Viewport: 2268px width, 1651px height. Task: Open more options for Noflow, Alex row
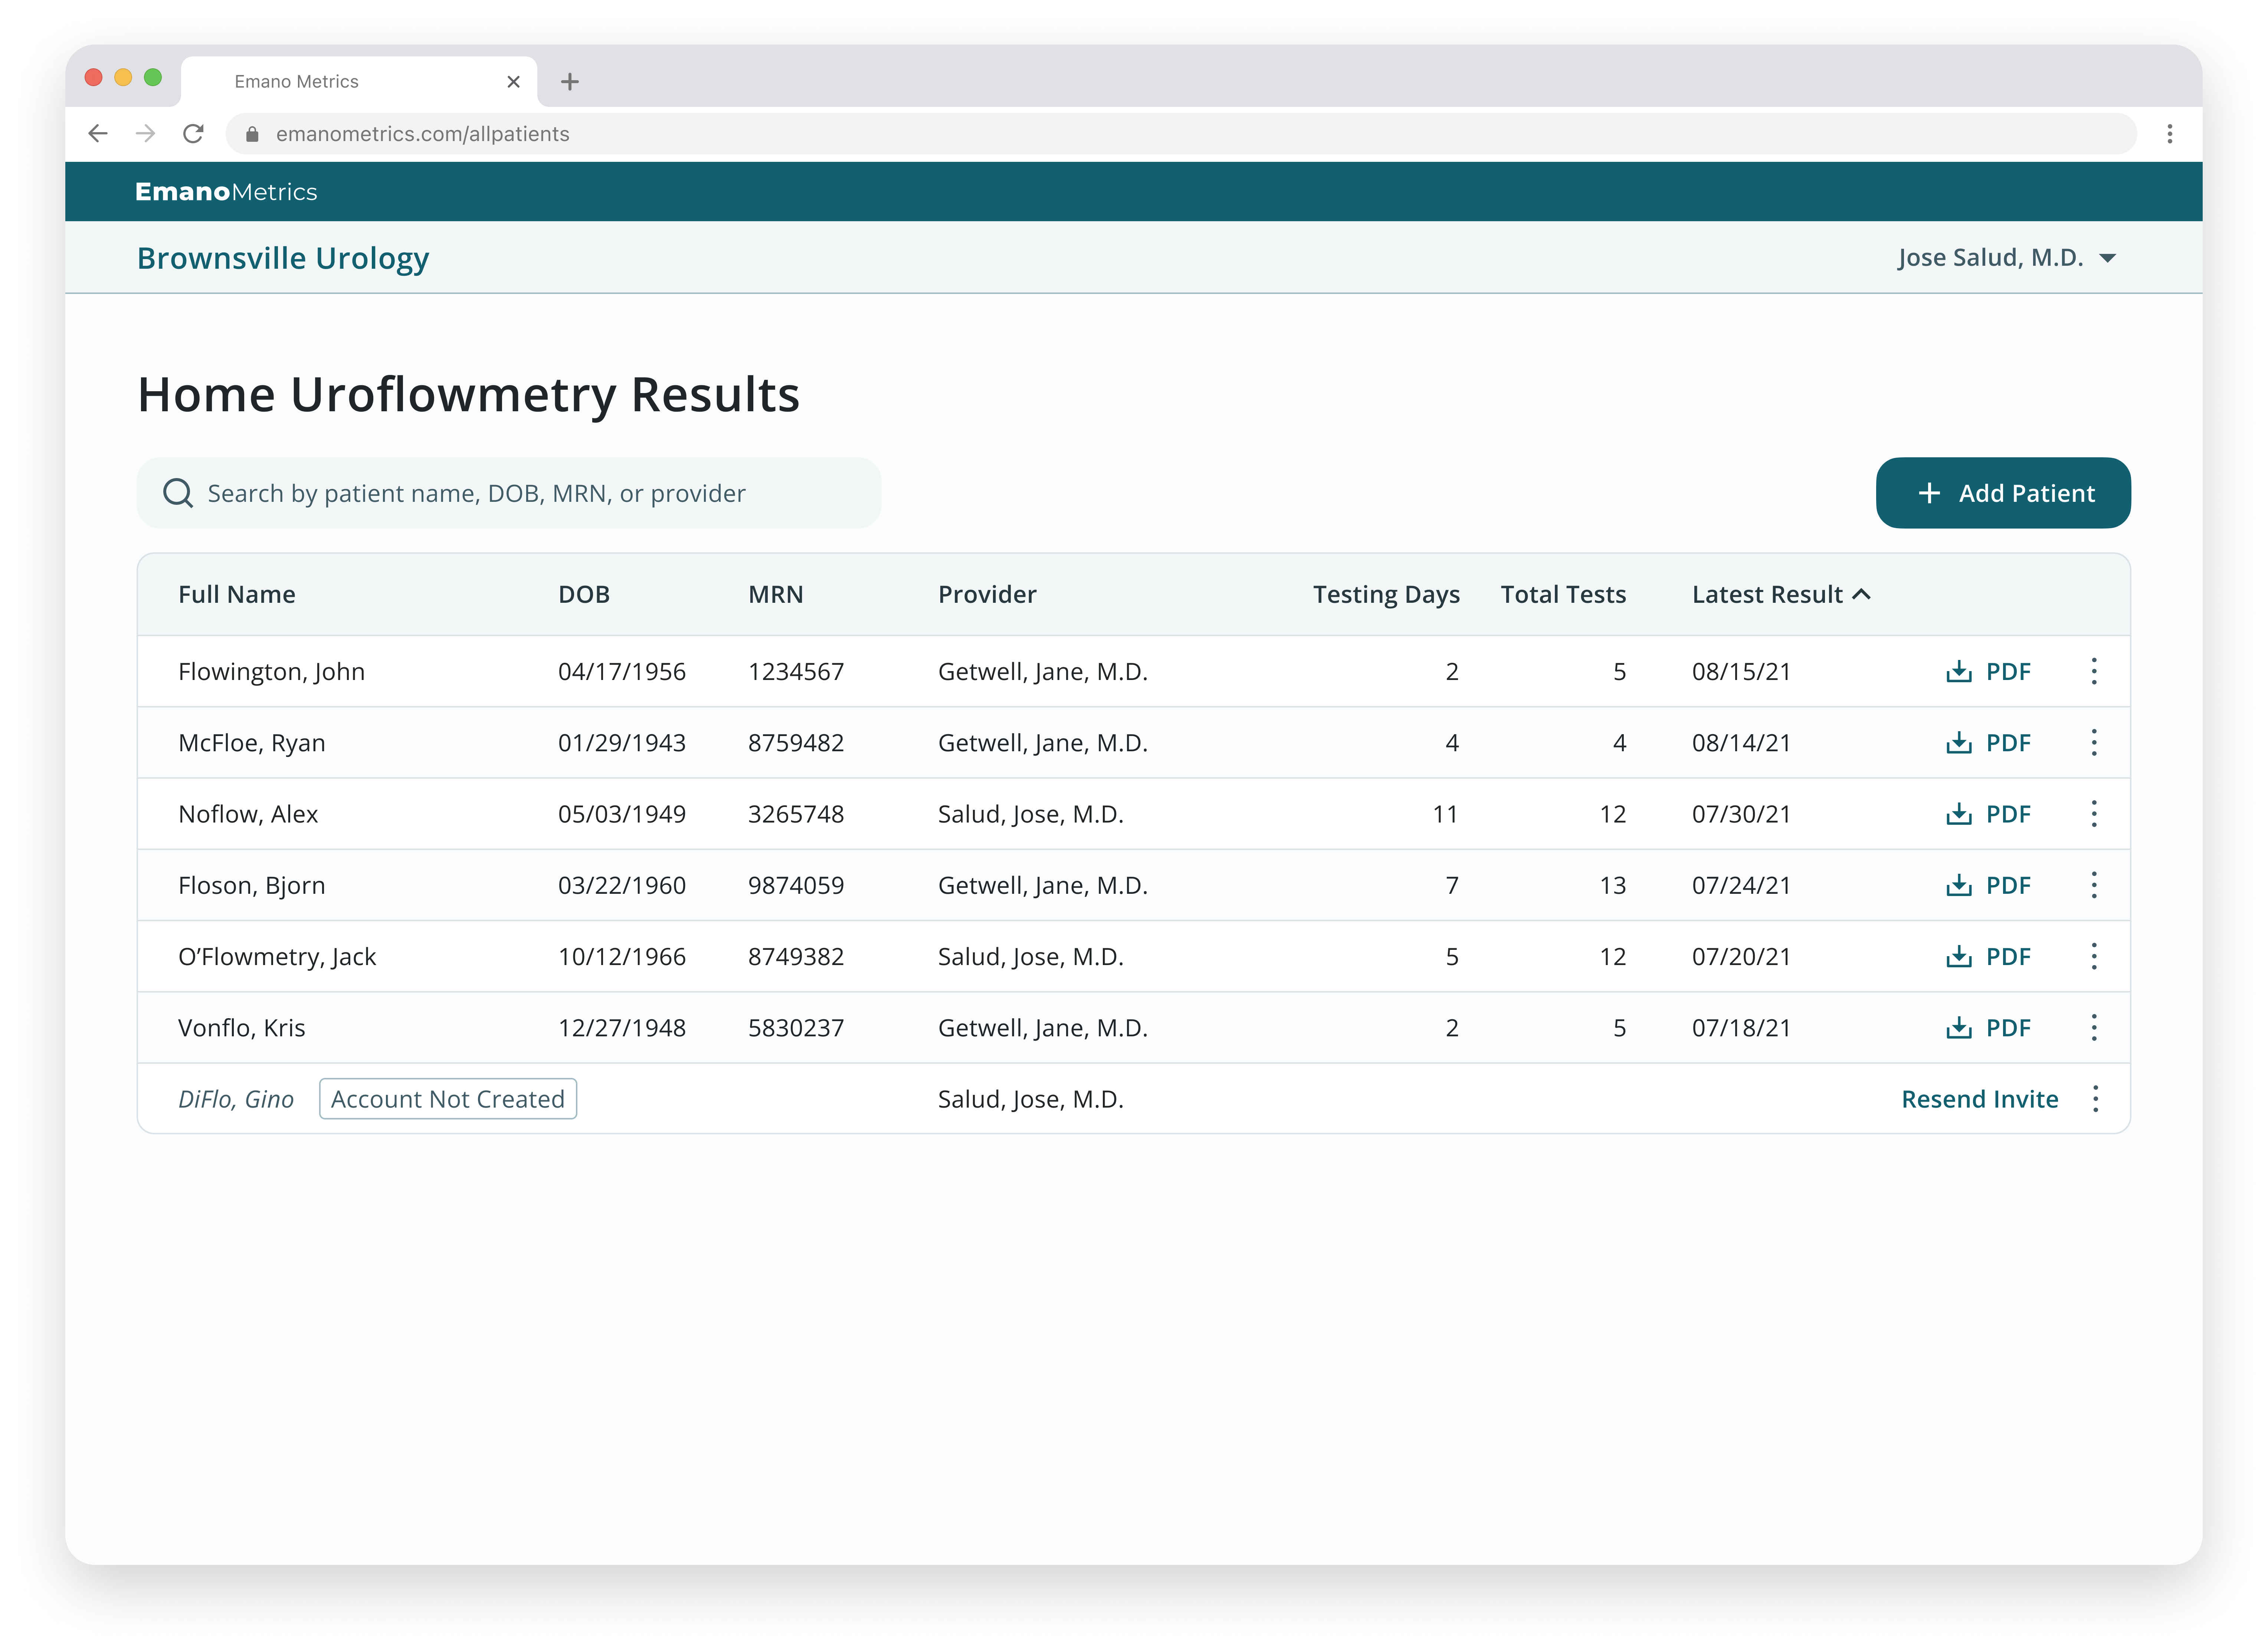[x=2094, y=814]
